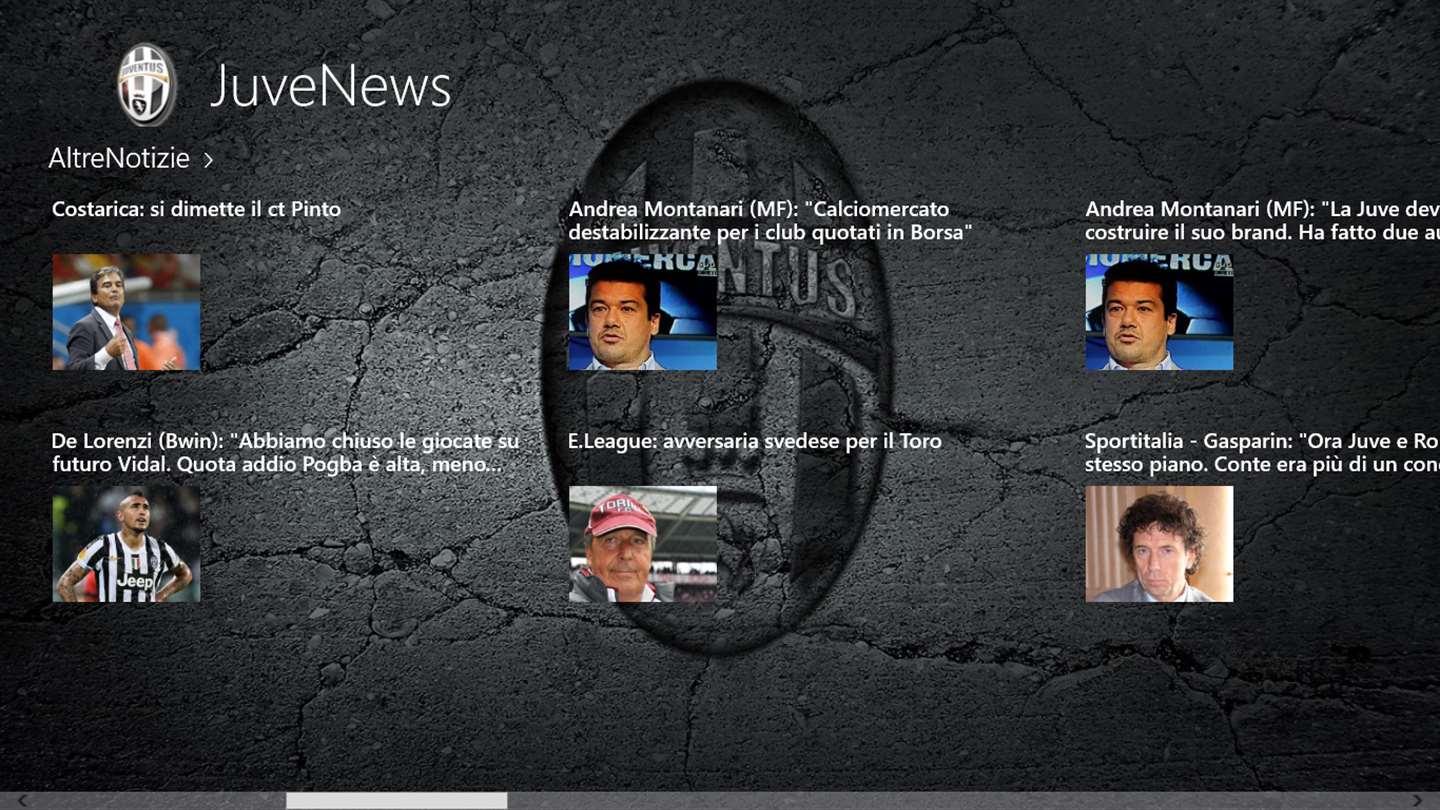Click the scrollbar right arrow

point(1418,800)
